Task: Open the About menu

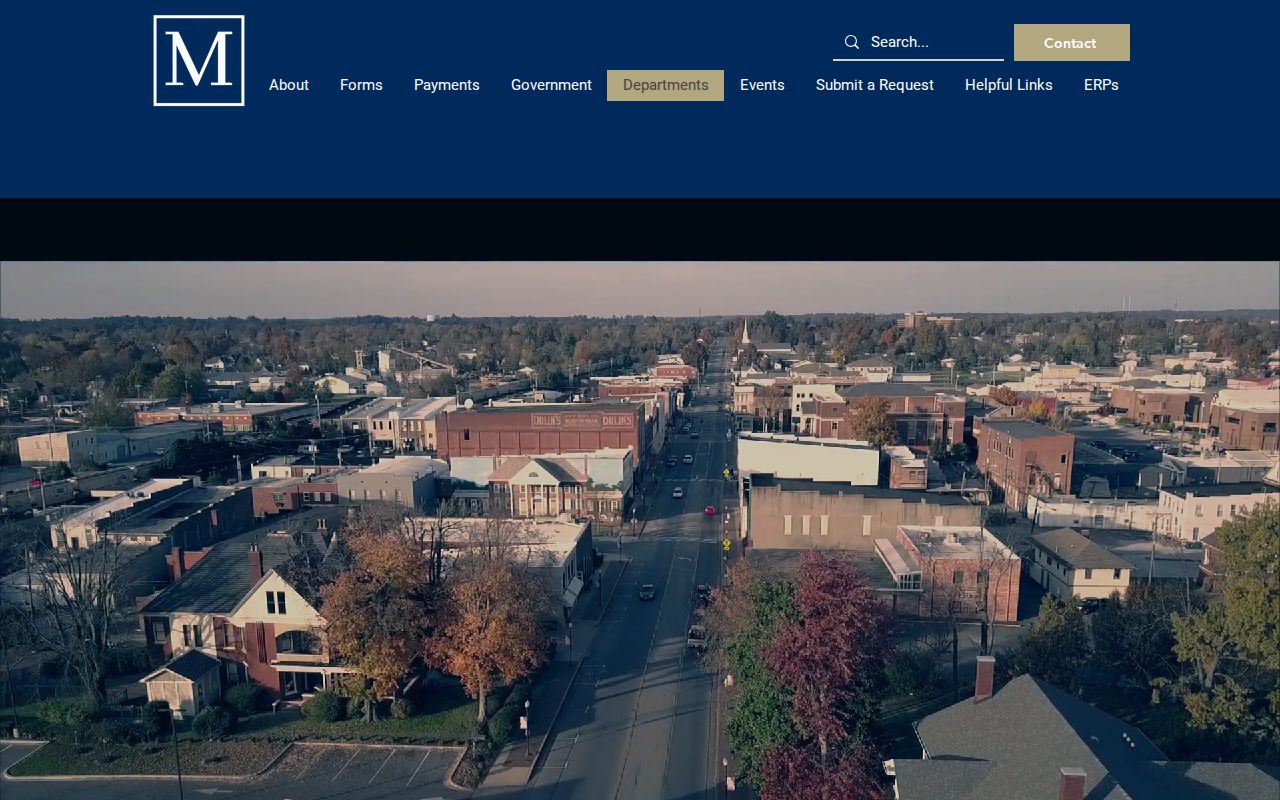Action: [289, 85]
